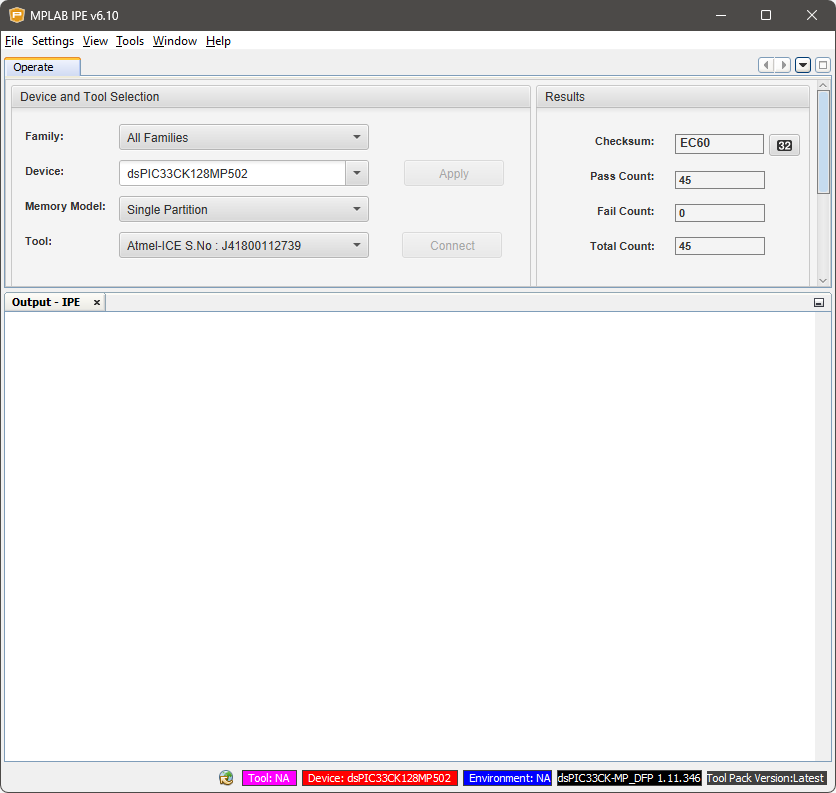Open the Settings menu

click(53, 41)
